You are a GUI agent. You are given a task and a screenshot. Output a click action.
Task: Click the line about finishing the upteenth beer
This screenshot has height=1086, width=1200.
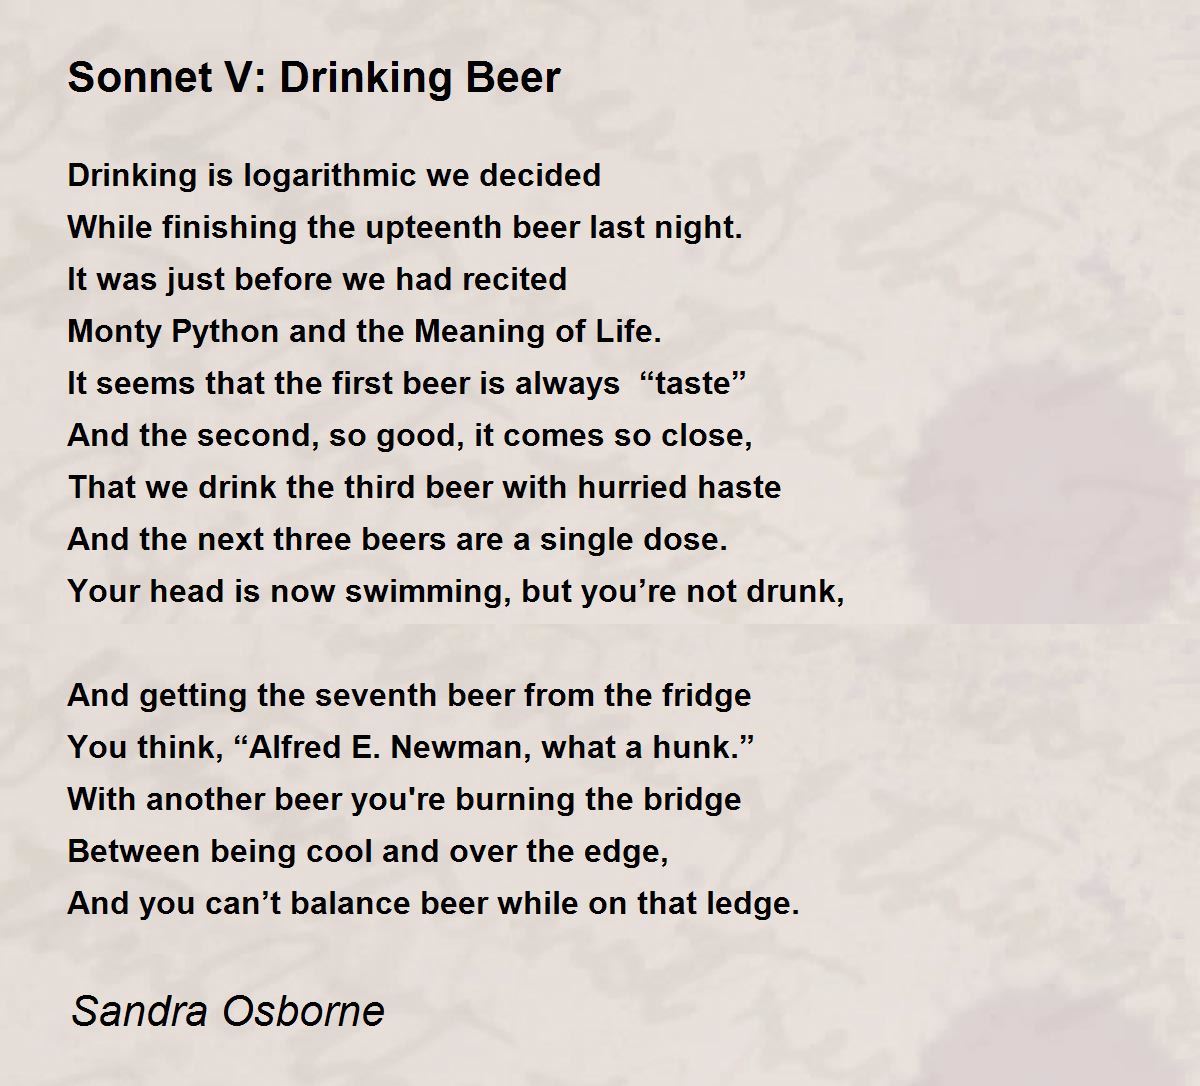coord(405,227)
